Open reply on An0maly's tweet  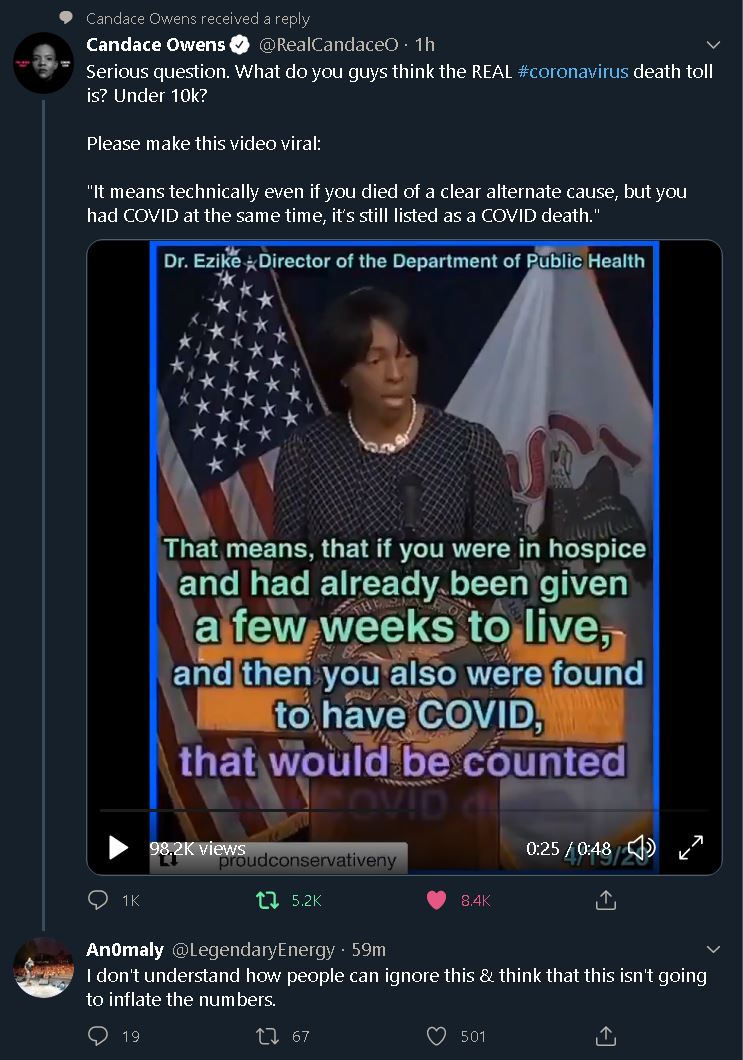tap(98, 1036)
